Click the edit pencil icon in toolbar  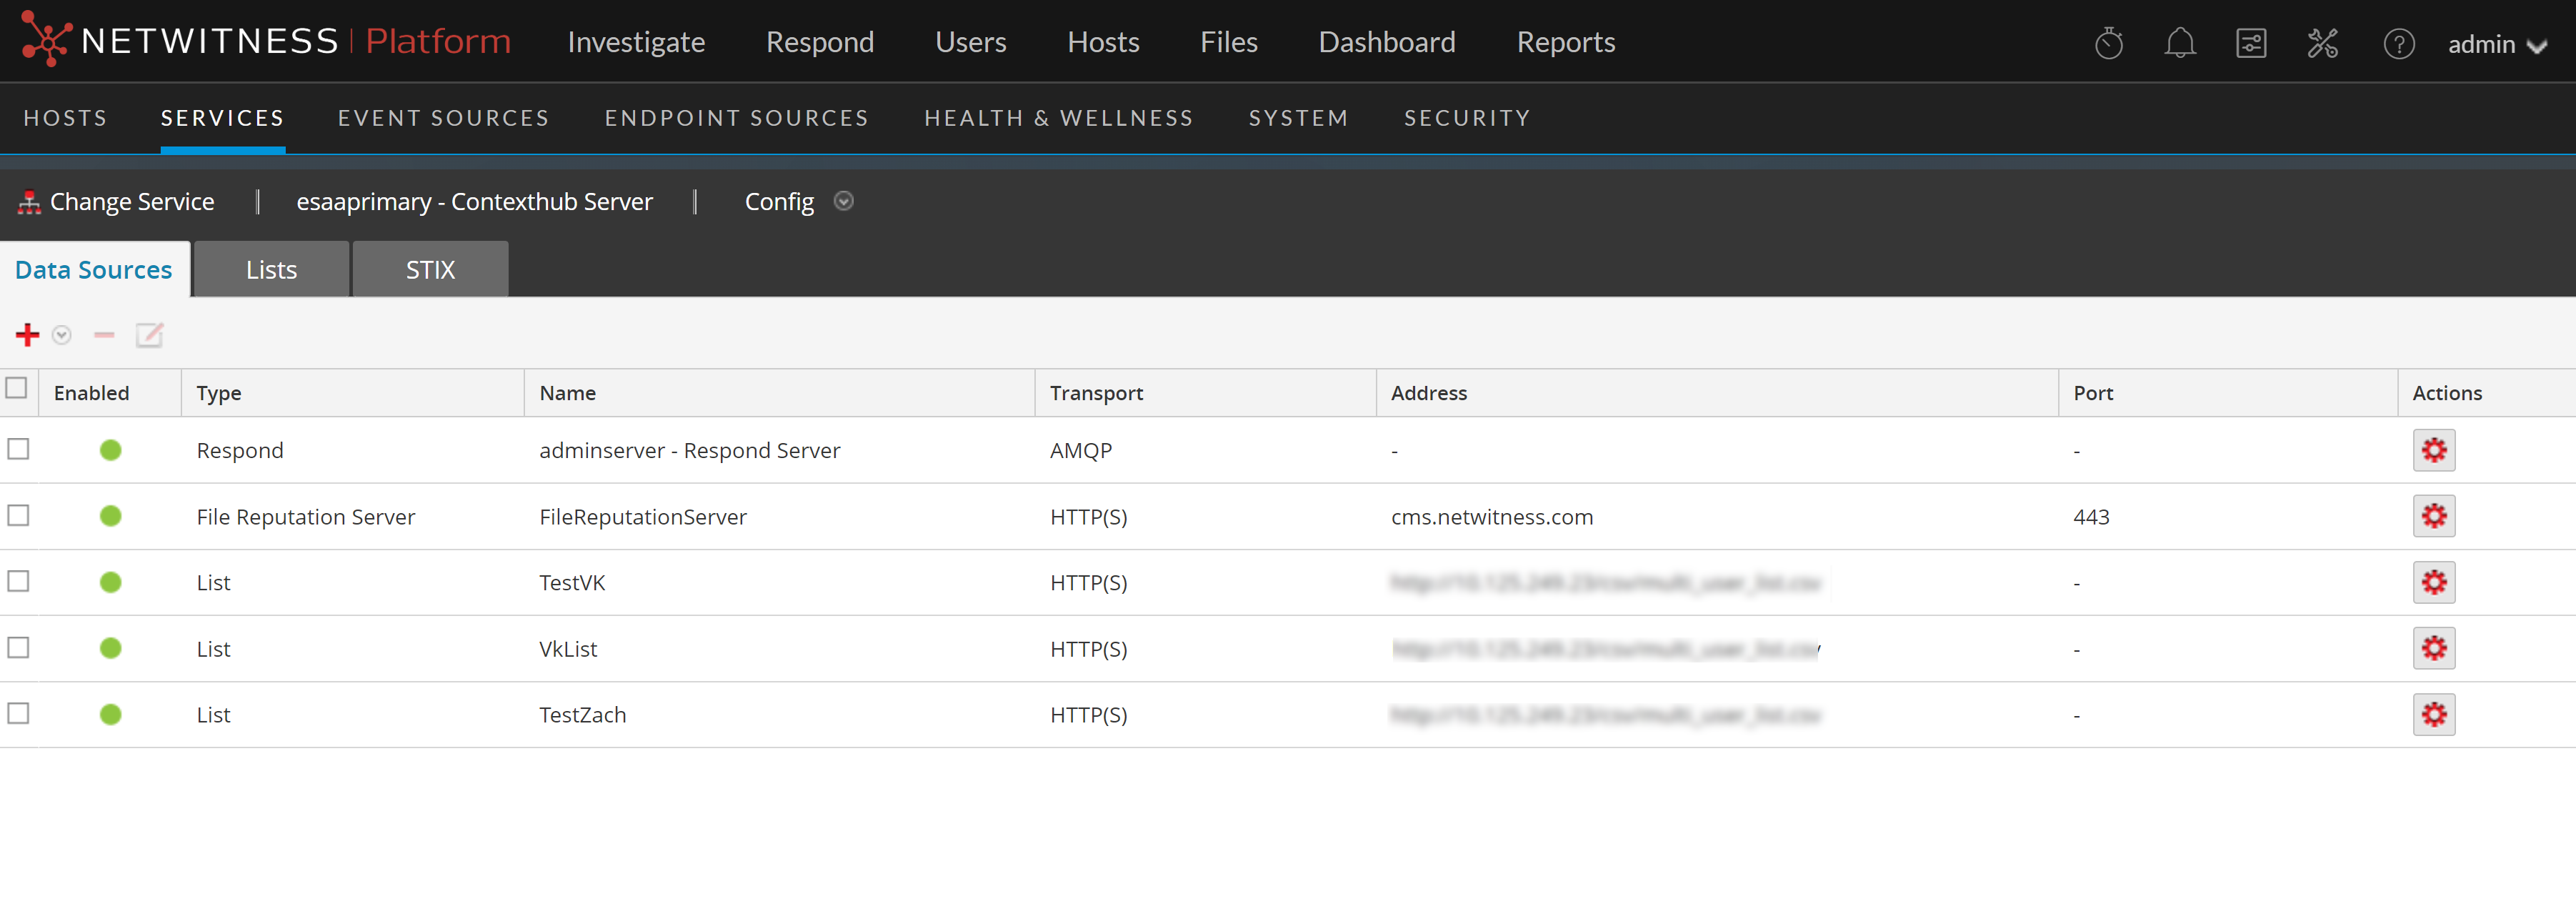click(149, 334)
